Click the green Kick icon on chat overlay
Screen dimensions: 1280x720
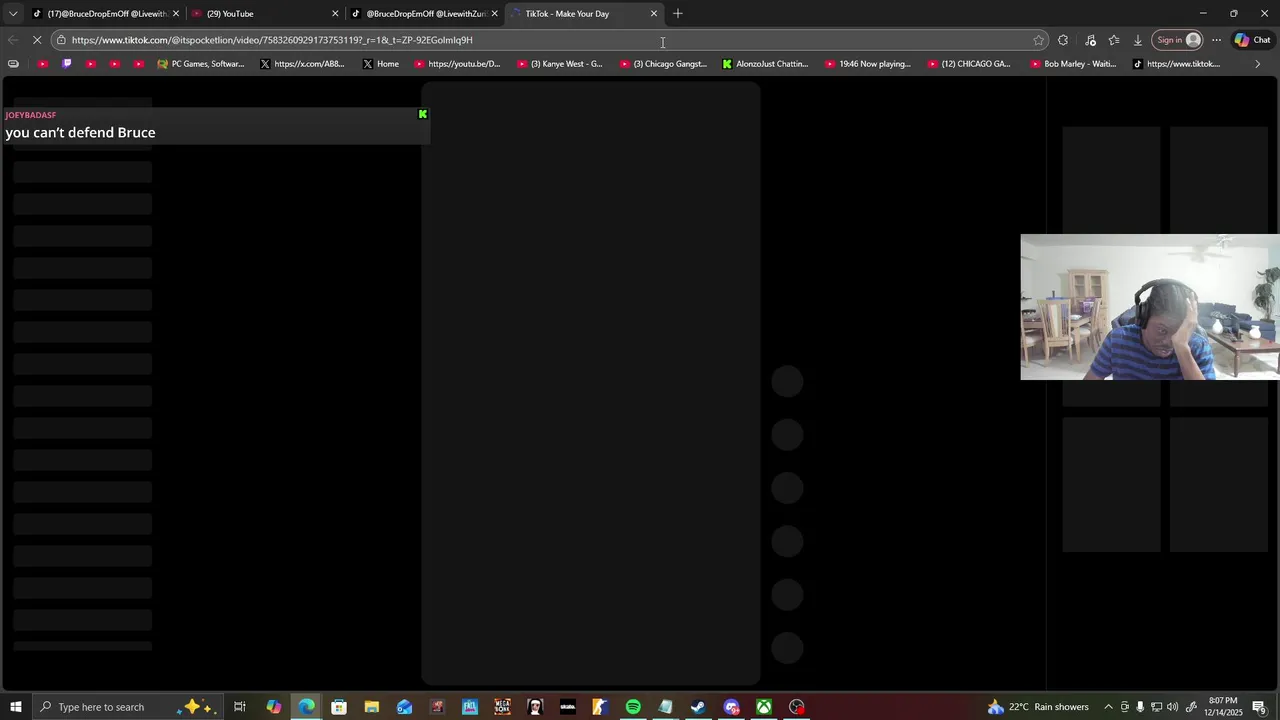click(423, 114)
